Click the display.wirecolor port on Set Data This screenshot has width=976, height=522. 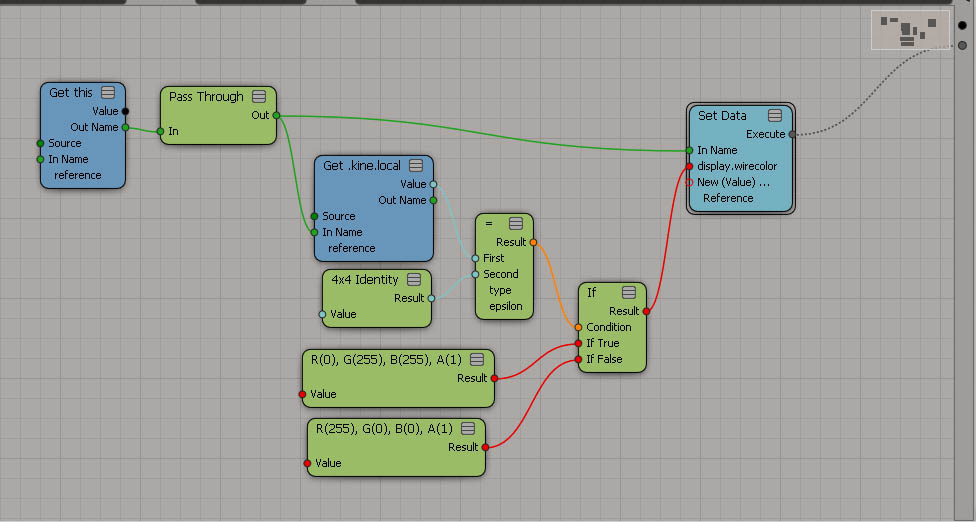[690, 166]
